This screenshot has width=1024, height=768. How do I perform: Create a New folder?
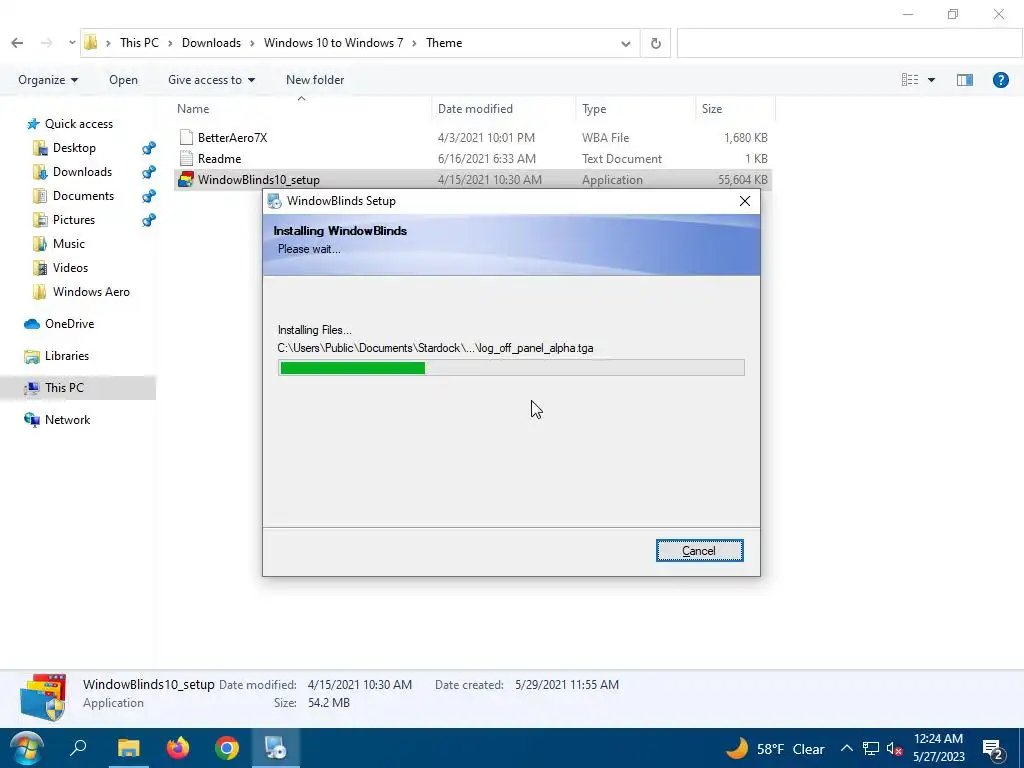(x=315, y=80)
